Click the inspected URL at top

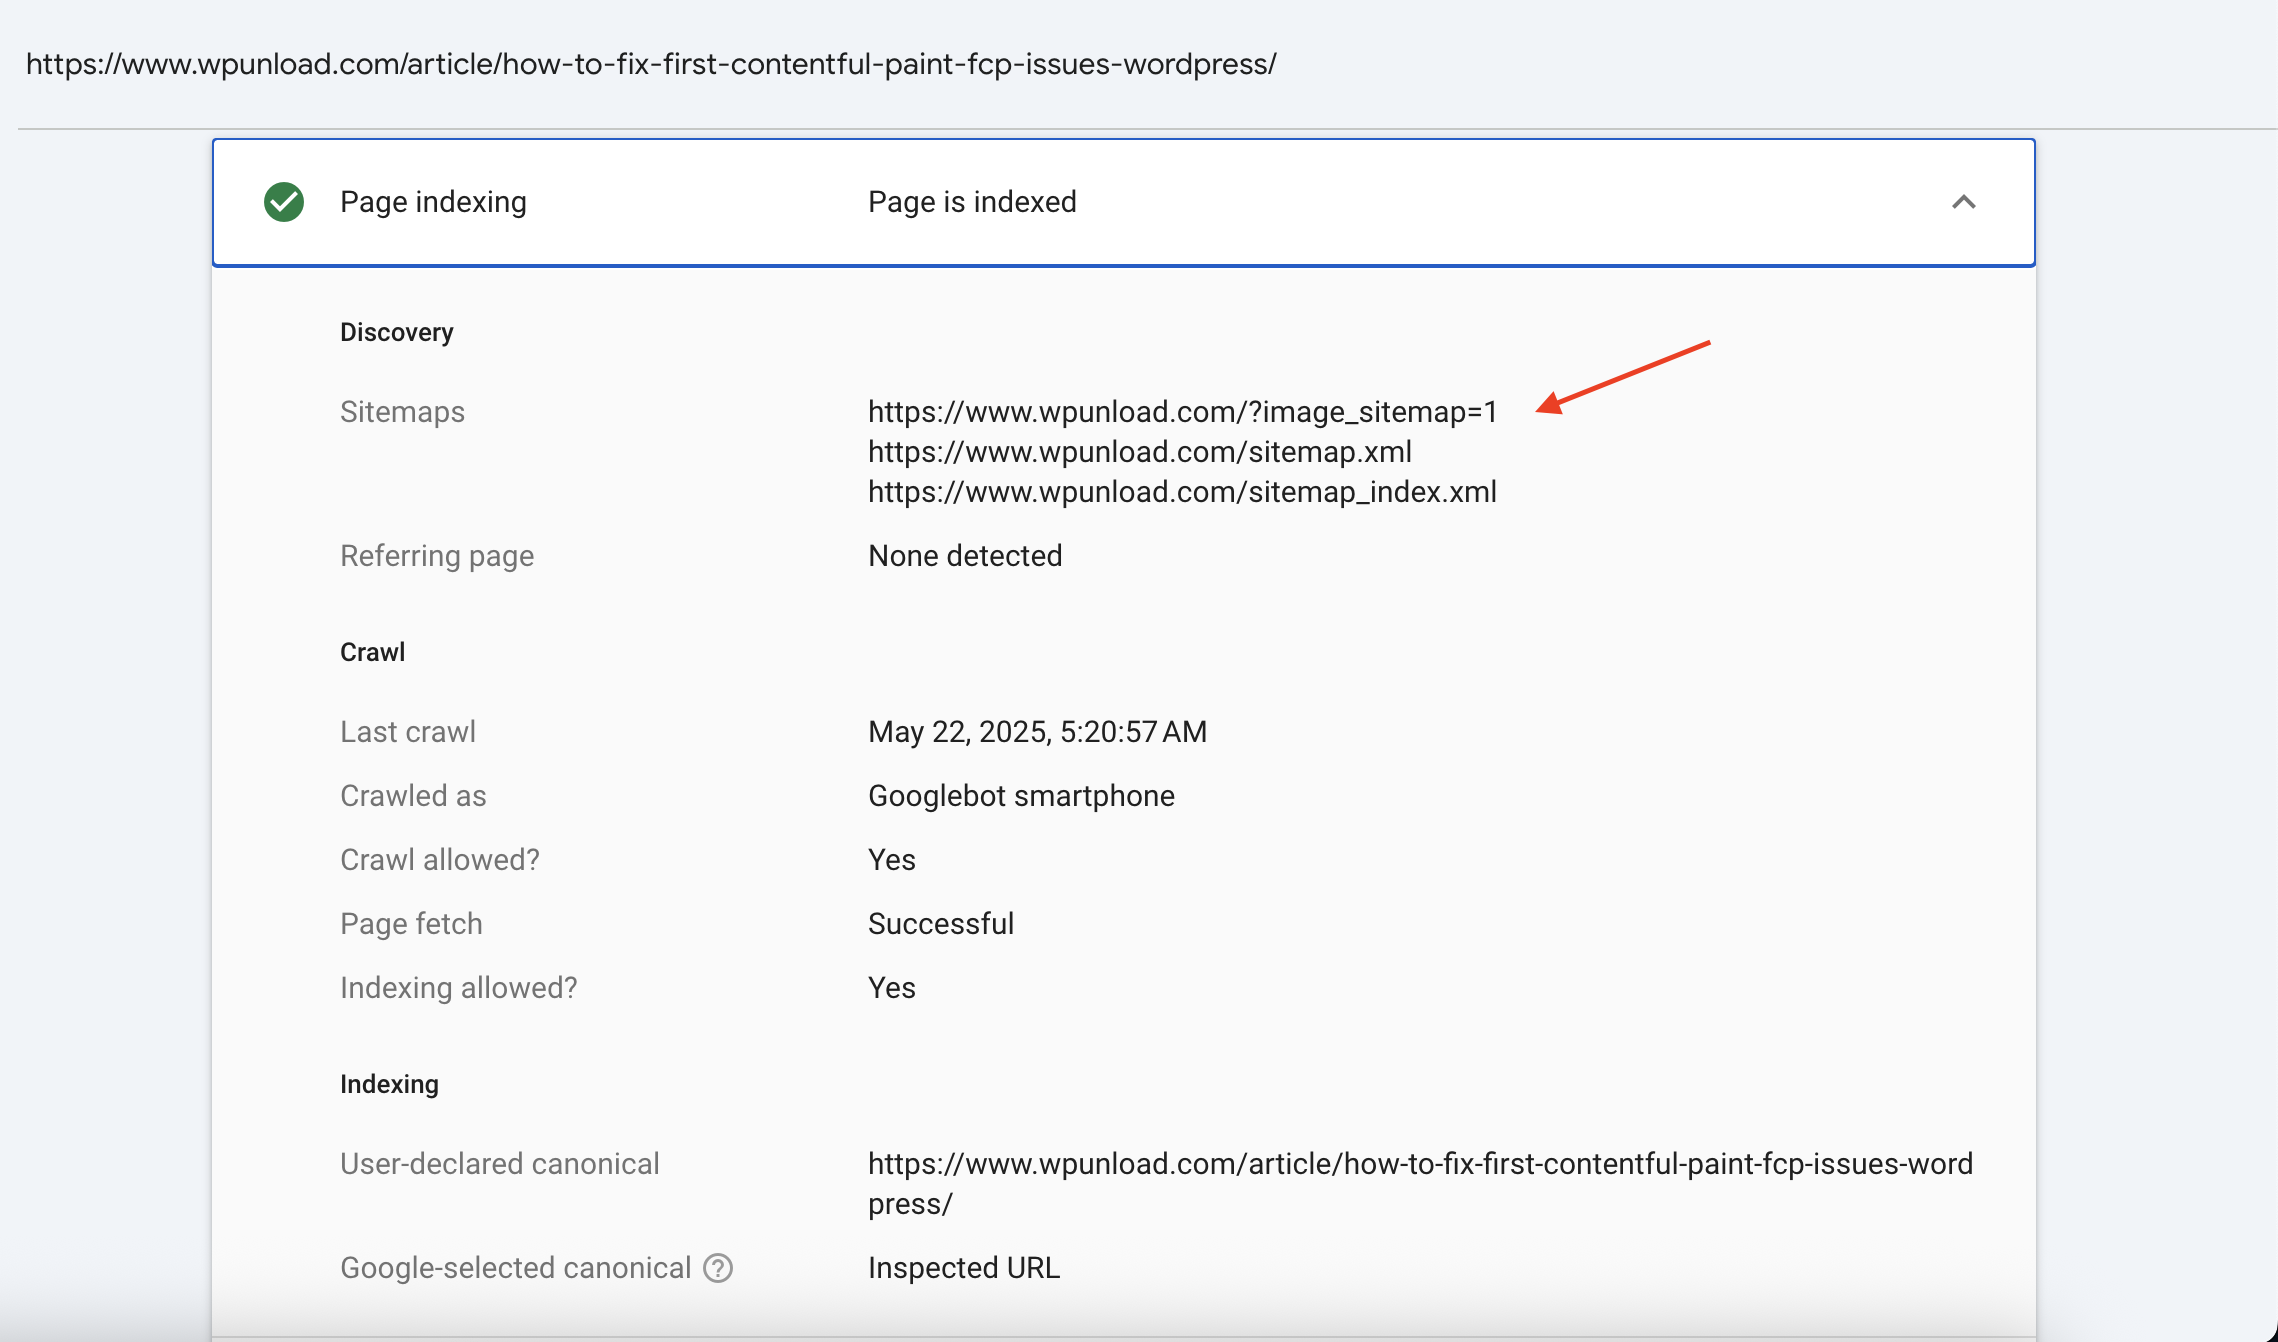coord(651,64)
